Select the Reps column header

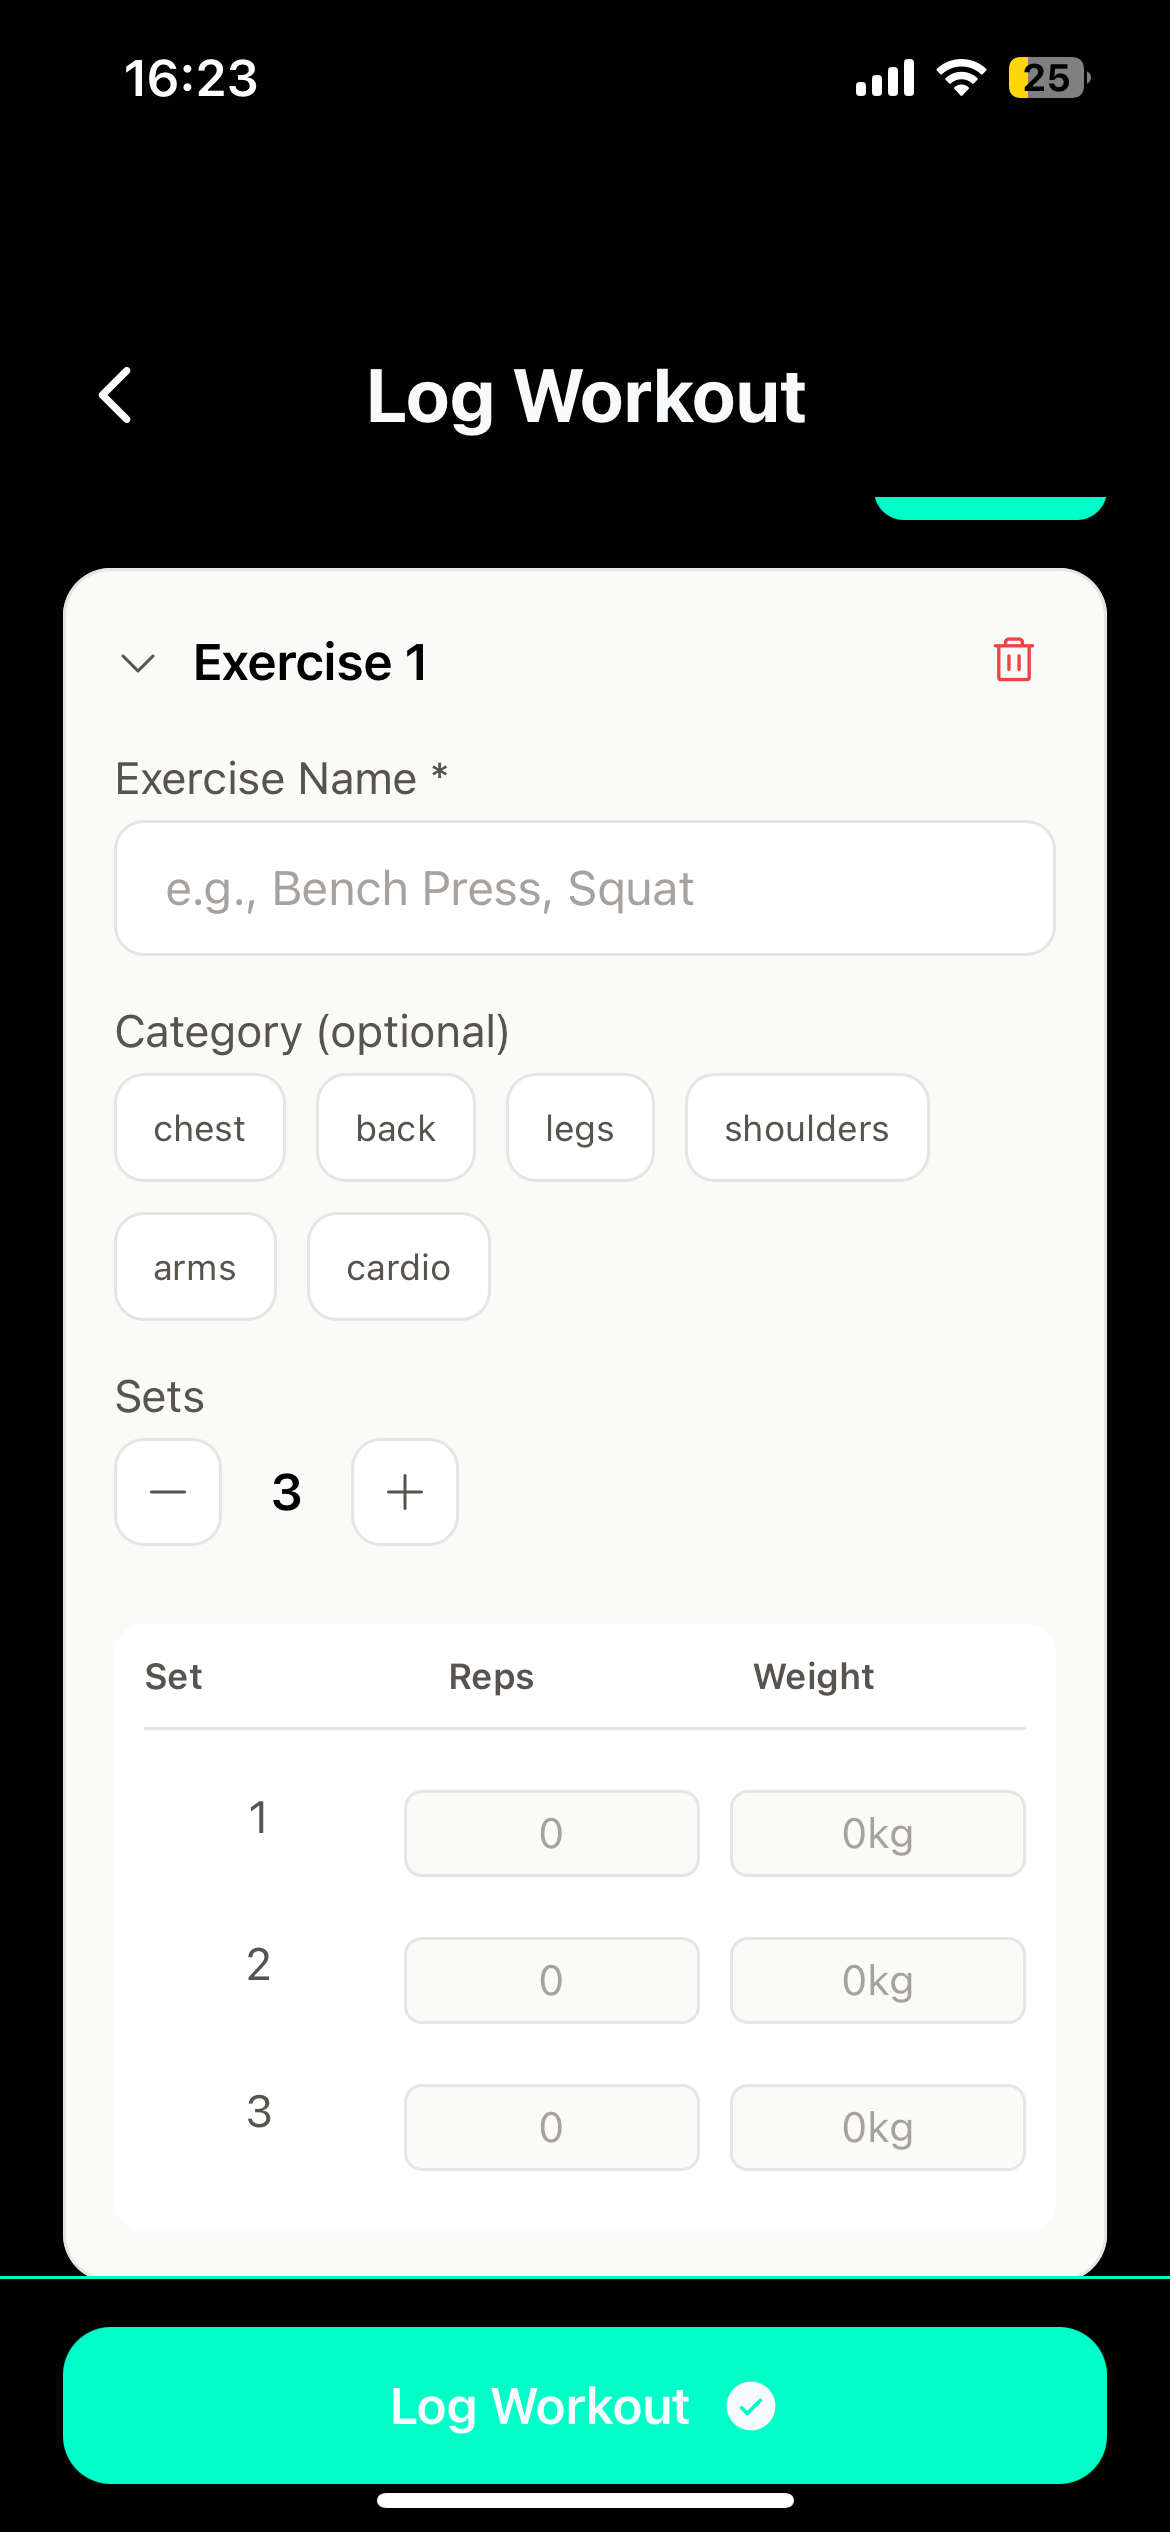click(490, 1676)
